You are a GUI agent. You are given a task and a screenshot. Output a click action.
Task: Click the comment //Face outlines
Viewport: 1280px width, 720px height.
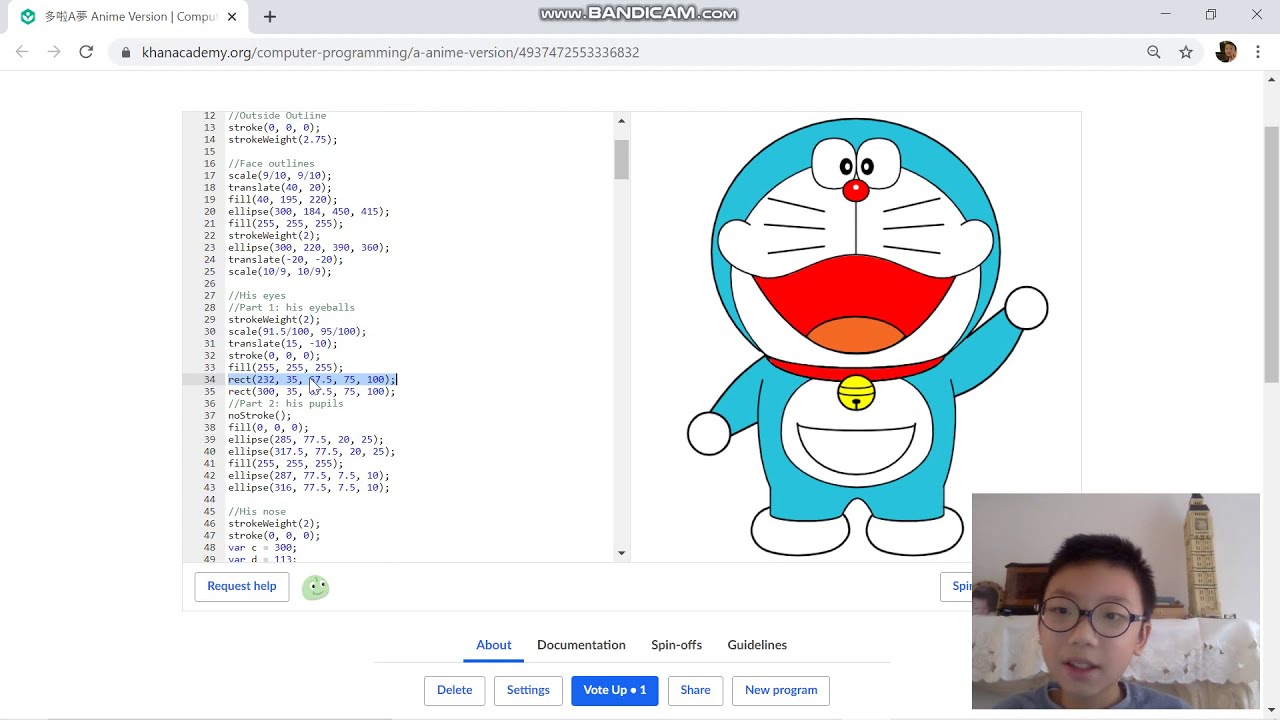click(271, 163)
